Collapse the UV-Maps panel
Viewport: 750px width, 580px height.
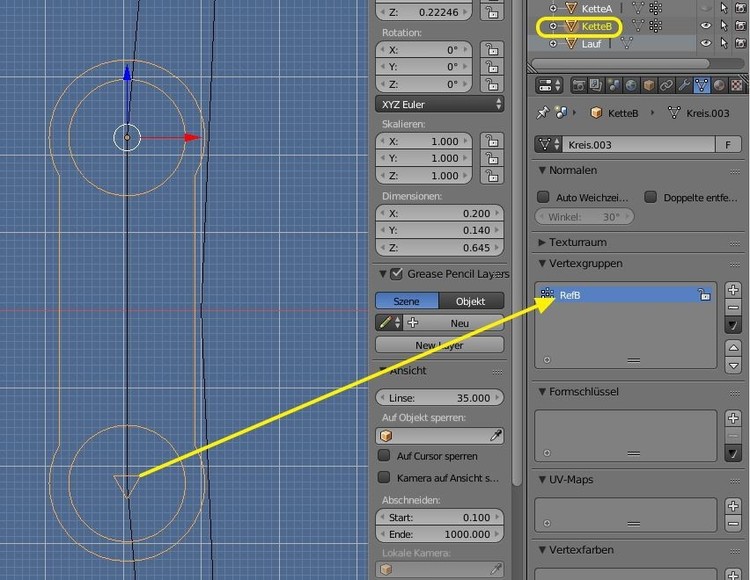(x=542, y=480)
